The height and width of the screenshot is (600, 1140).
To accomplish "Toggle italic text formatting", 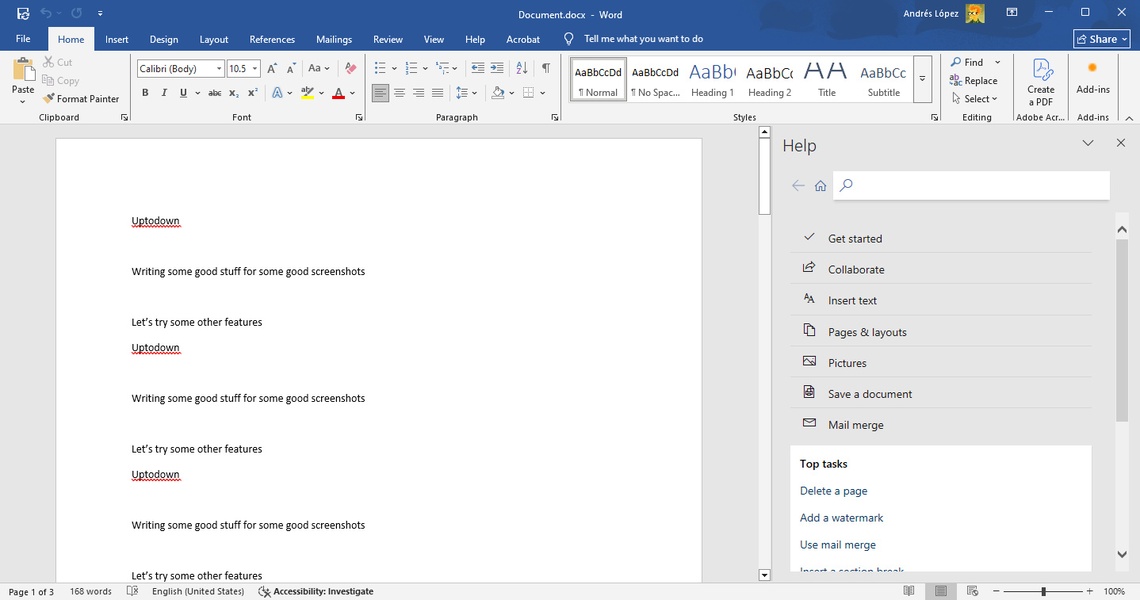I will point(164,93).
